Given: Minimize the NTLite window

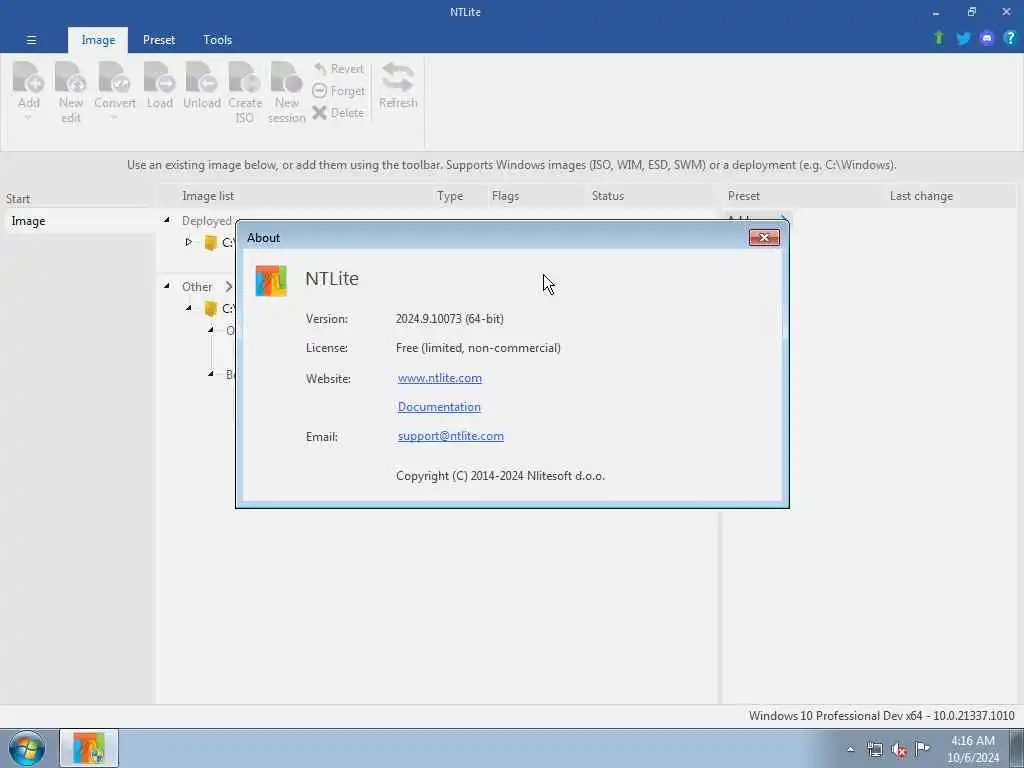Looking at the screenshot, I should click(x=936, y=12).
